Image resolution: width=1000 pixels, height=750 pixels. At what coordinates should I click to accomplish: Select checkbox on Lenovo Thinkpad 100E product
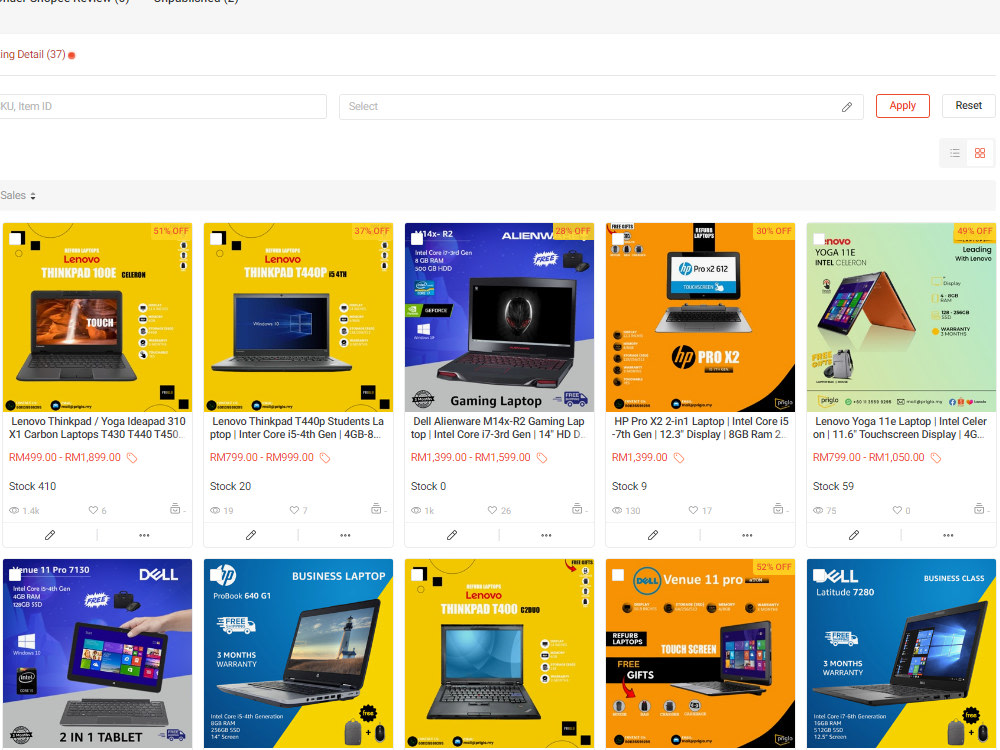click(x=15, y=239)
